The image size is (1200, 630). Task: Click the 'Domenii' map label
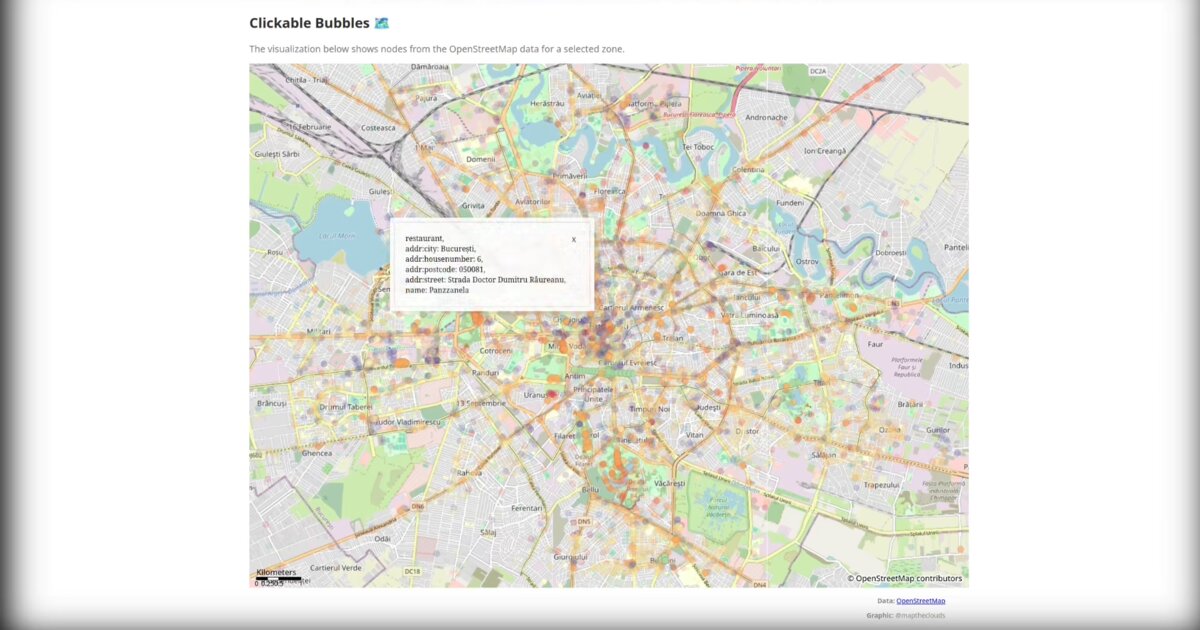[481, 159]
